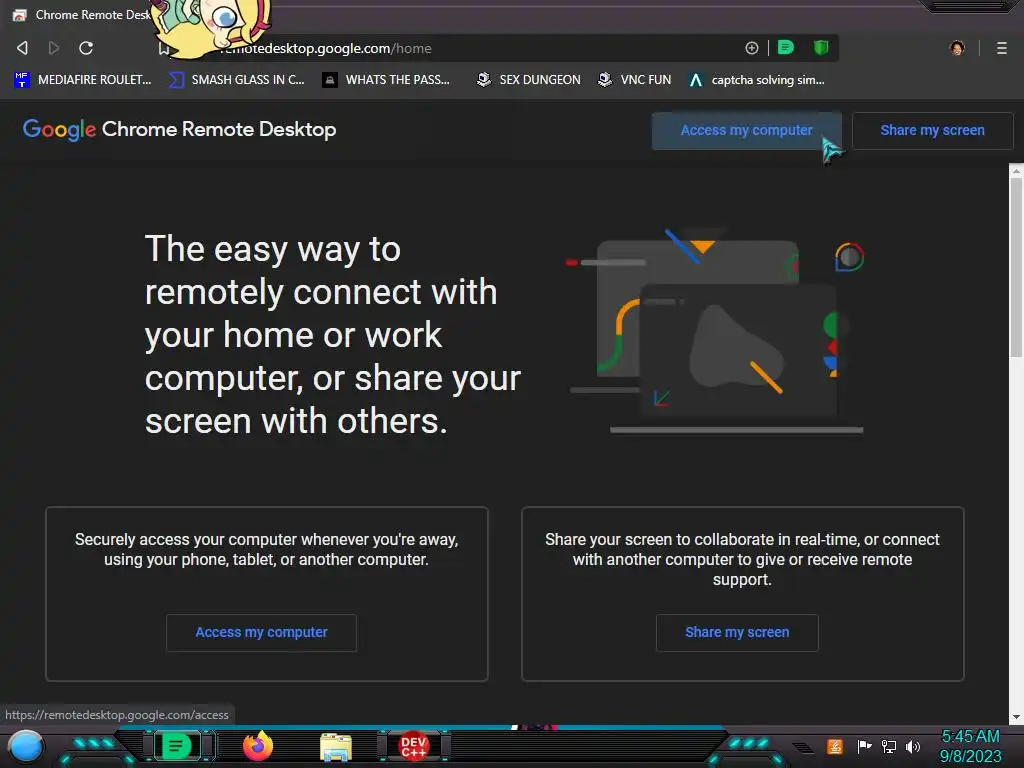Go forward with the browser forward arrow

[54, 48]
